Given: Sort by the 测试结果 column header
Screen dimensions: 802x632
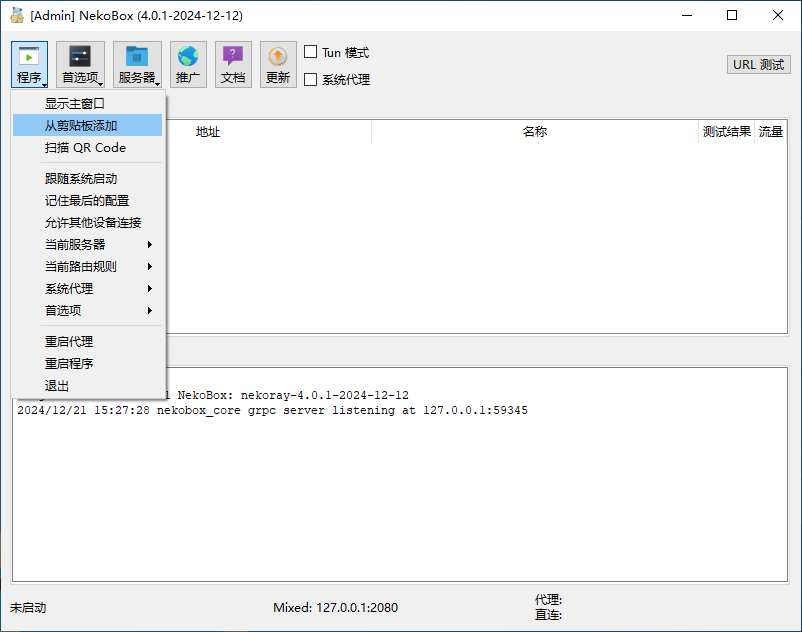Looking at the screenshot, I should point(726,132).
